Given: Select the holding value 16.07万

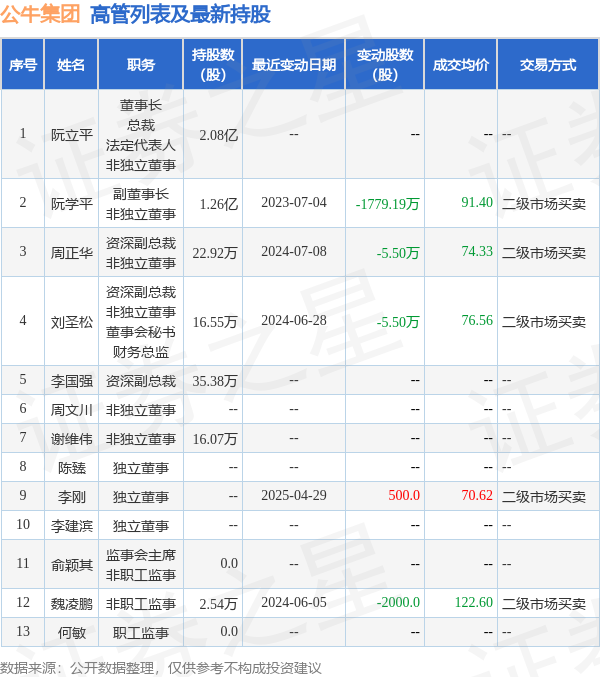Looking at the screenshot, I should tap(215, 439).
